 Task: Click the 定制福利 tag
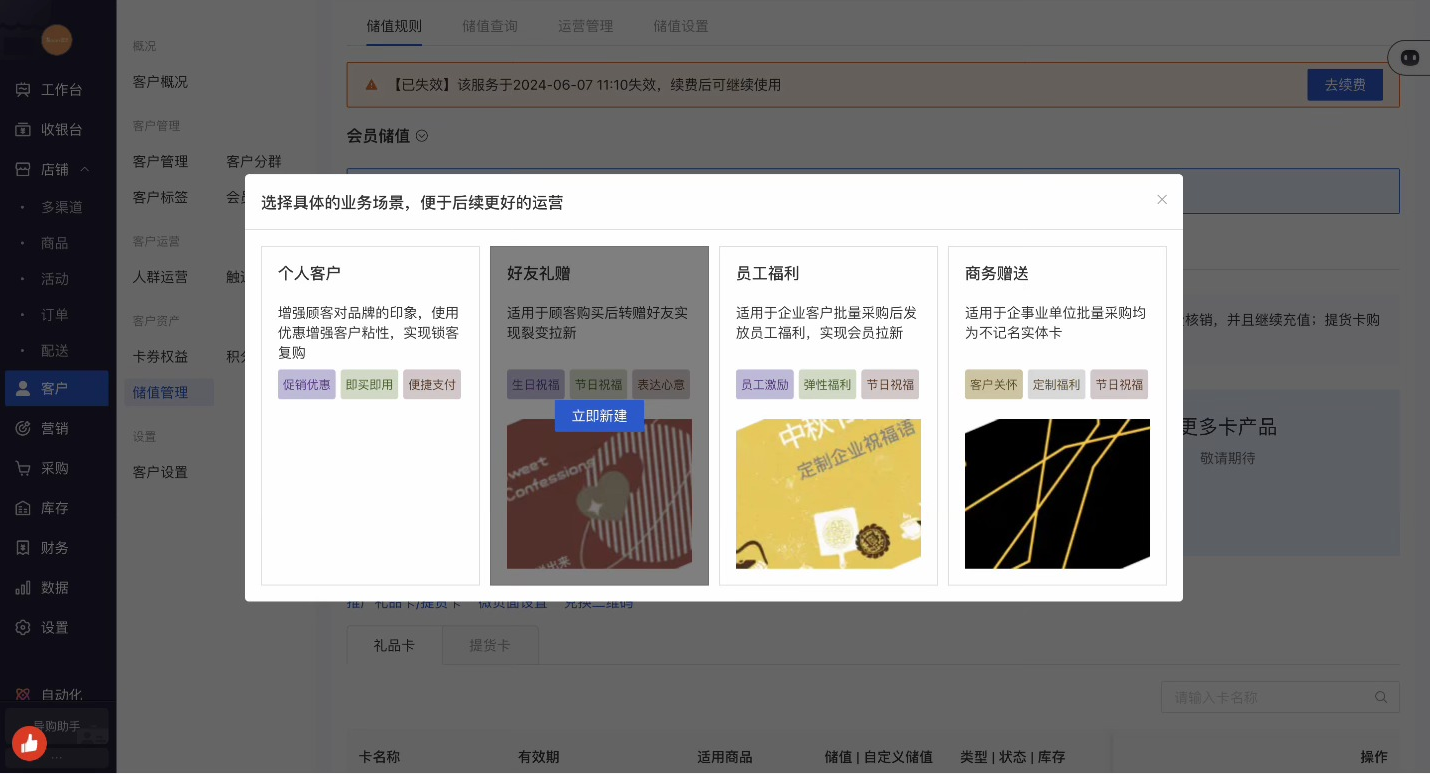[1056, 384]
